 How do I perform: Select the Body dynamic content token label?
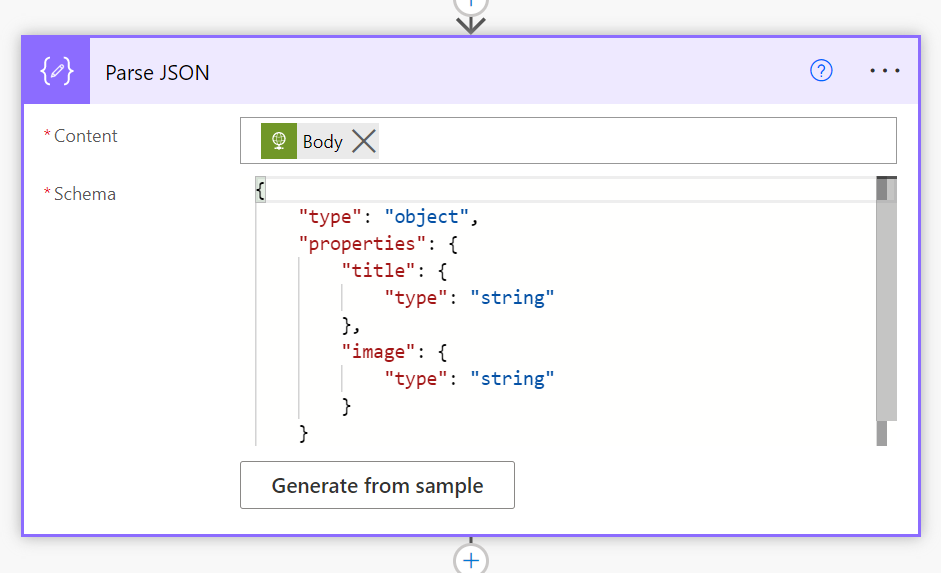point(322,142)
